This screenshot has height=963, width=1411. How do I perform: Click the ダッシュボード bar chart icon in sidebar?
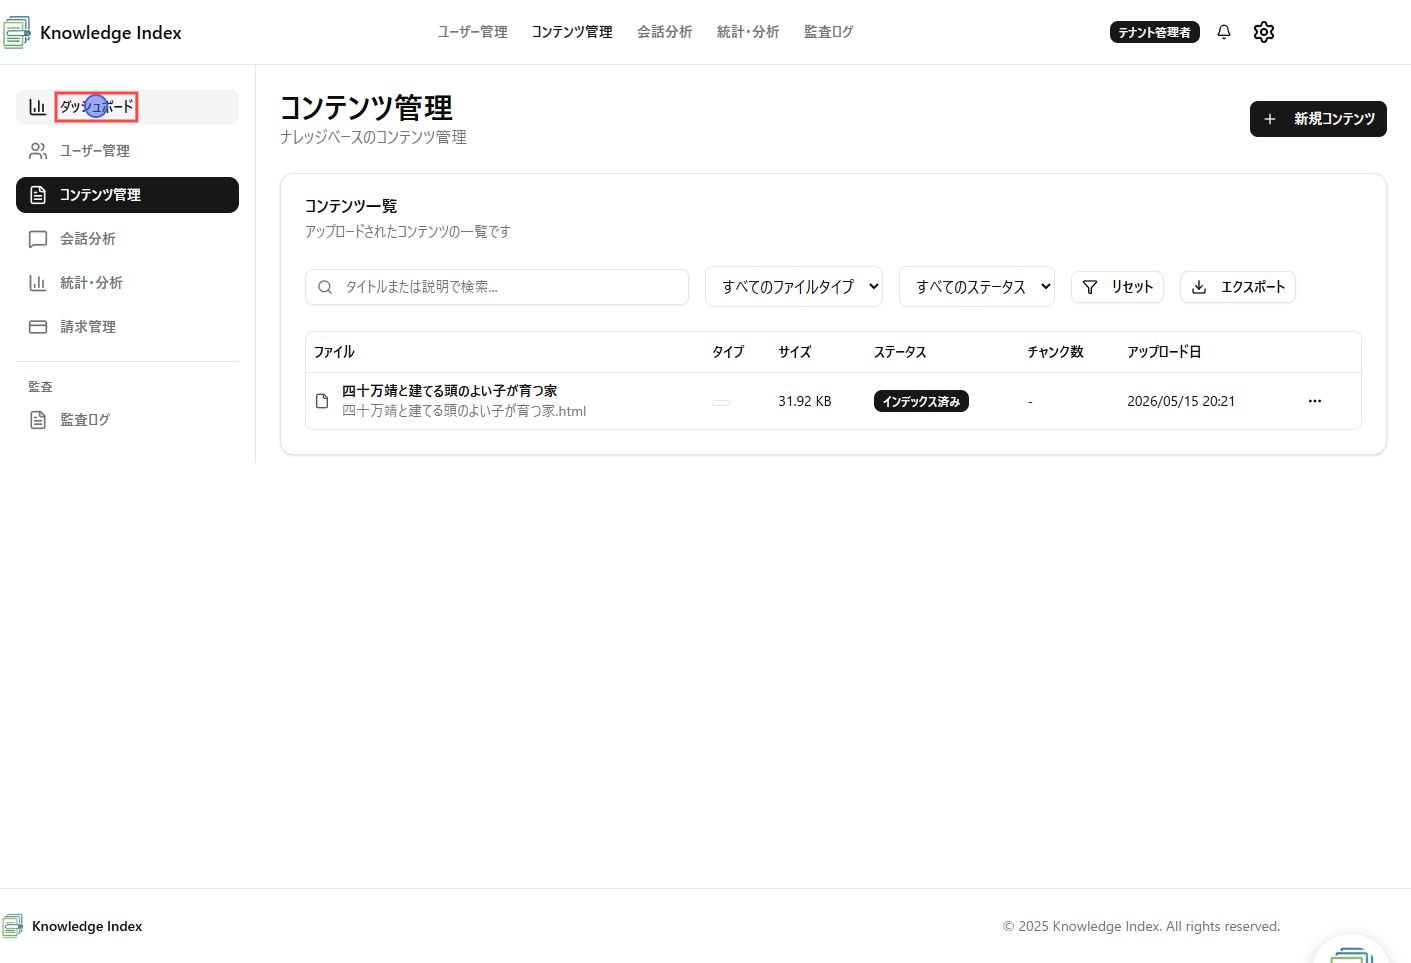tap(38, 107)
